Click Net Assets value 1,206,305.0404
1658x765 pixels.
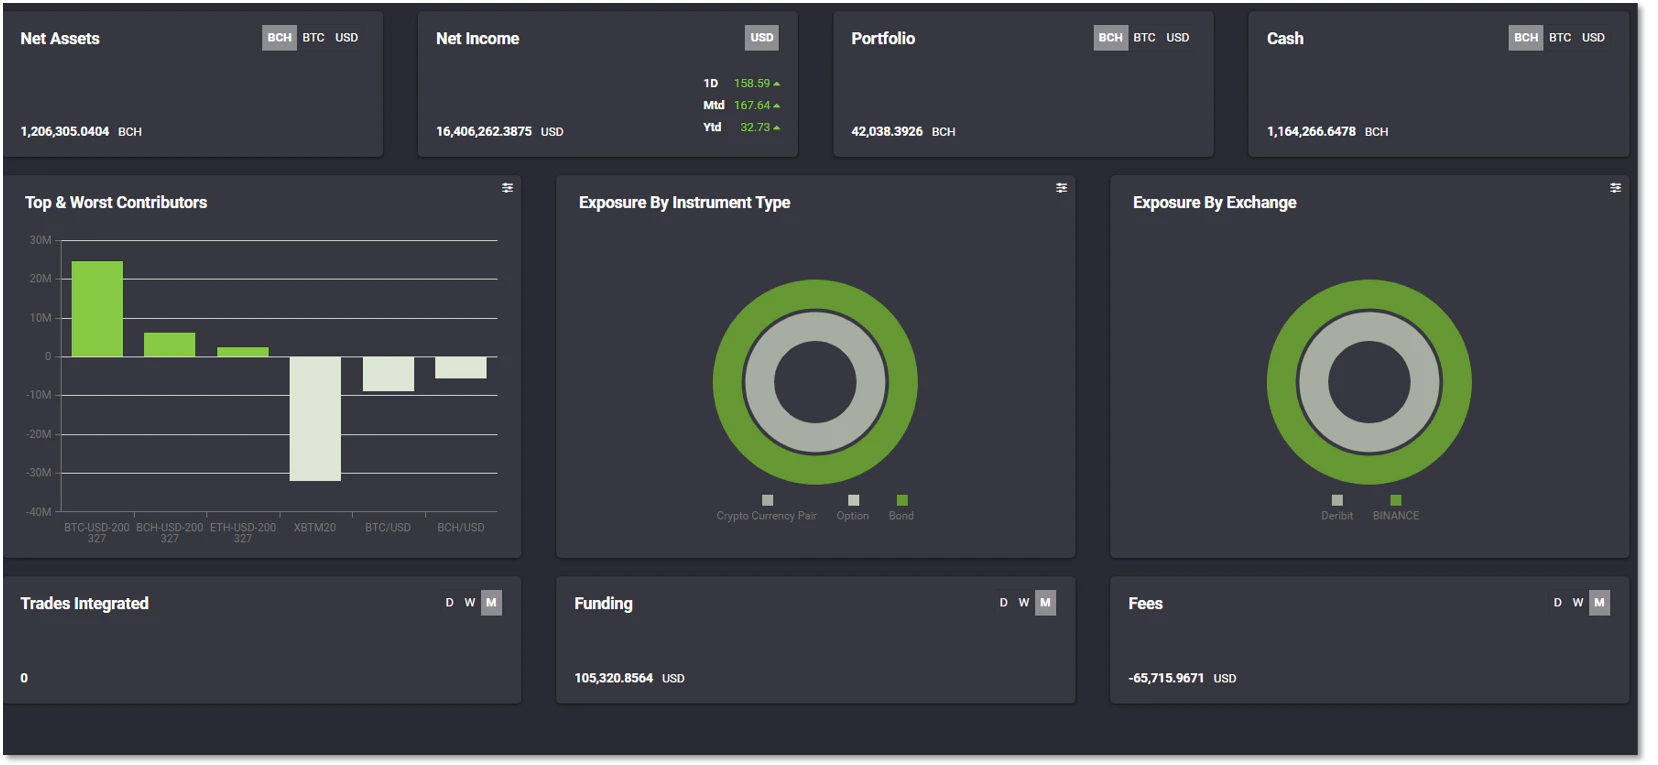65,132
